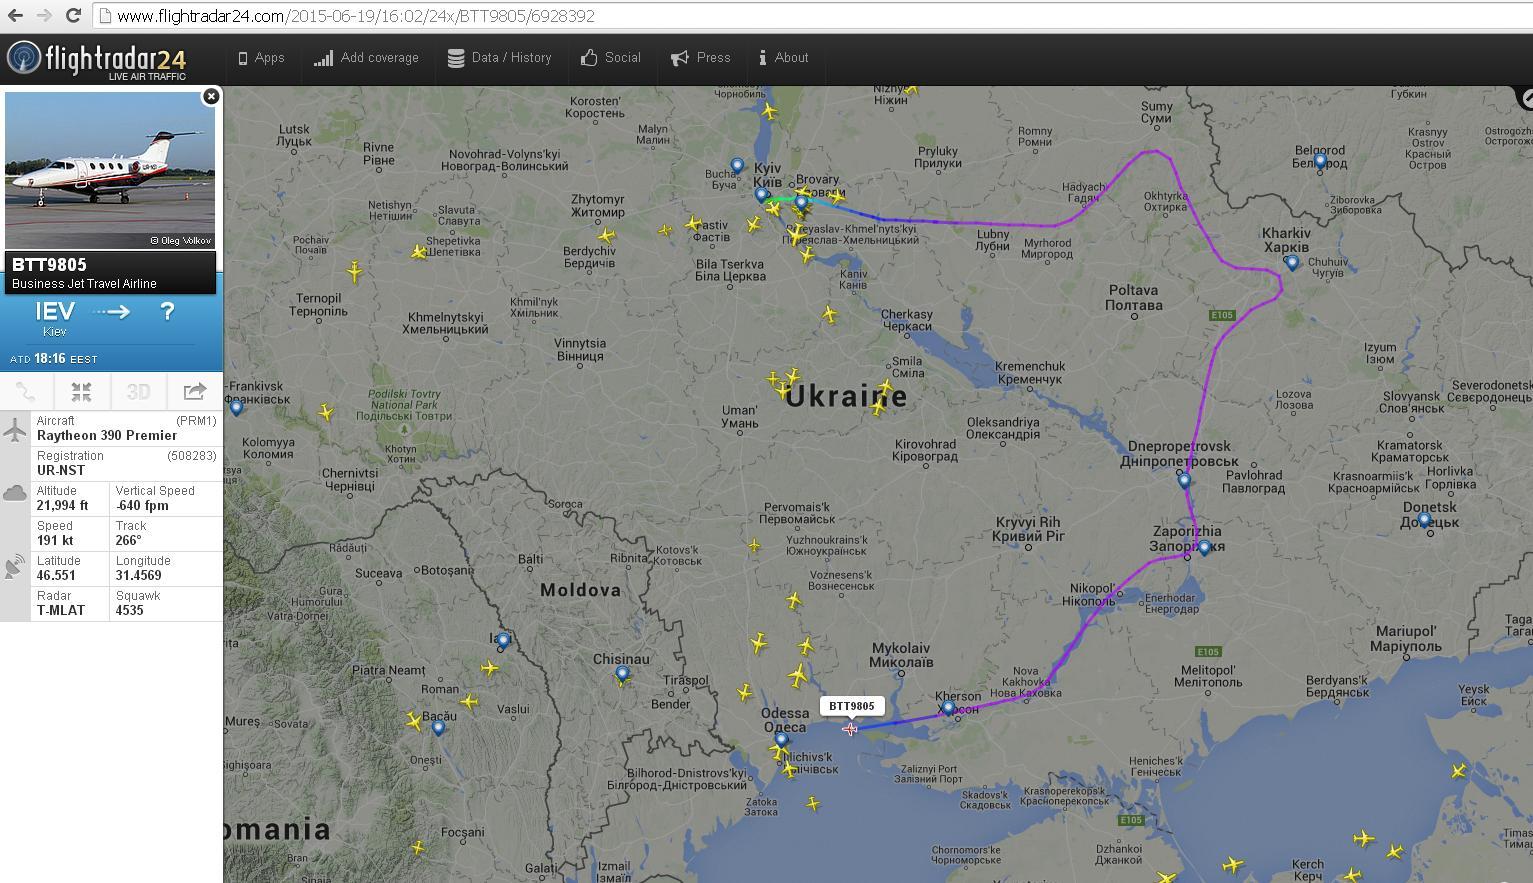Open the Add coverage menu

[x=366, y=58]
